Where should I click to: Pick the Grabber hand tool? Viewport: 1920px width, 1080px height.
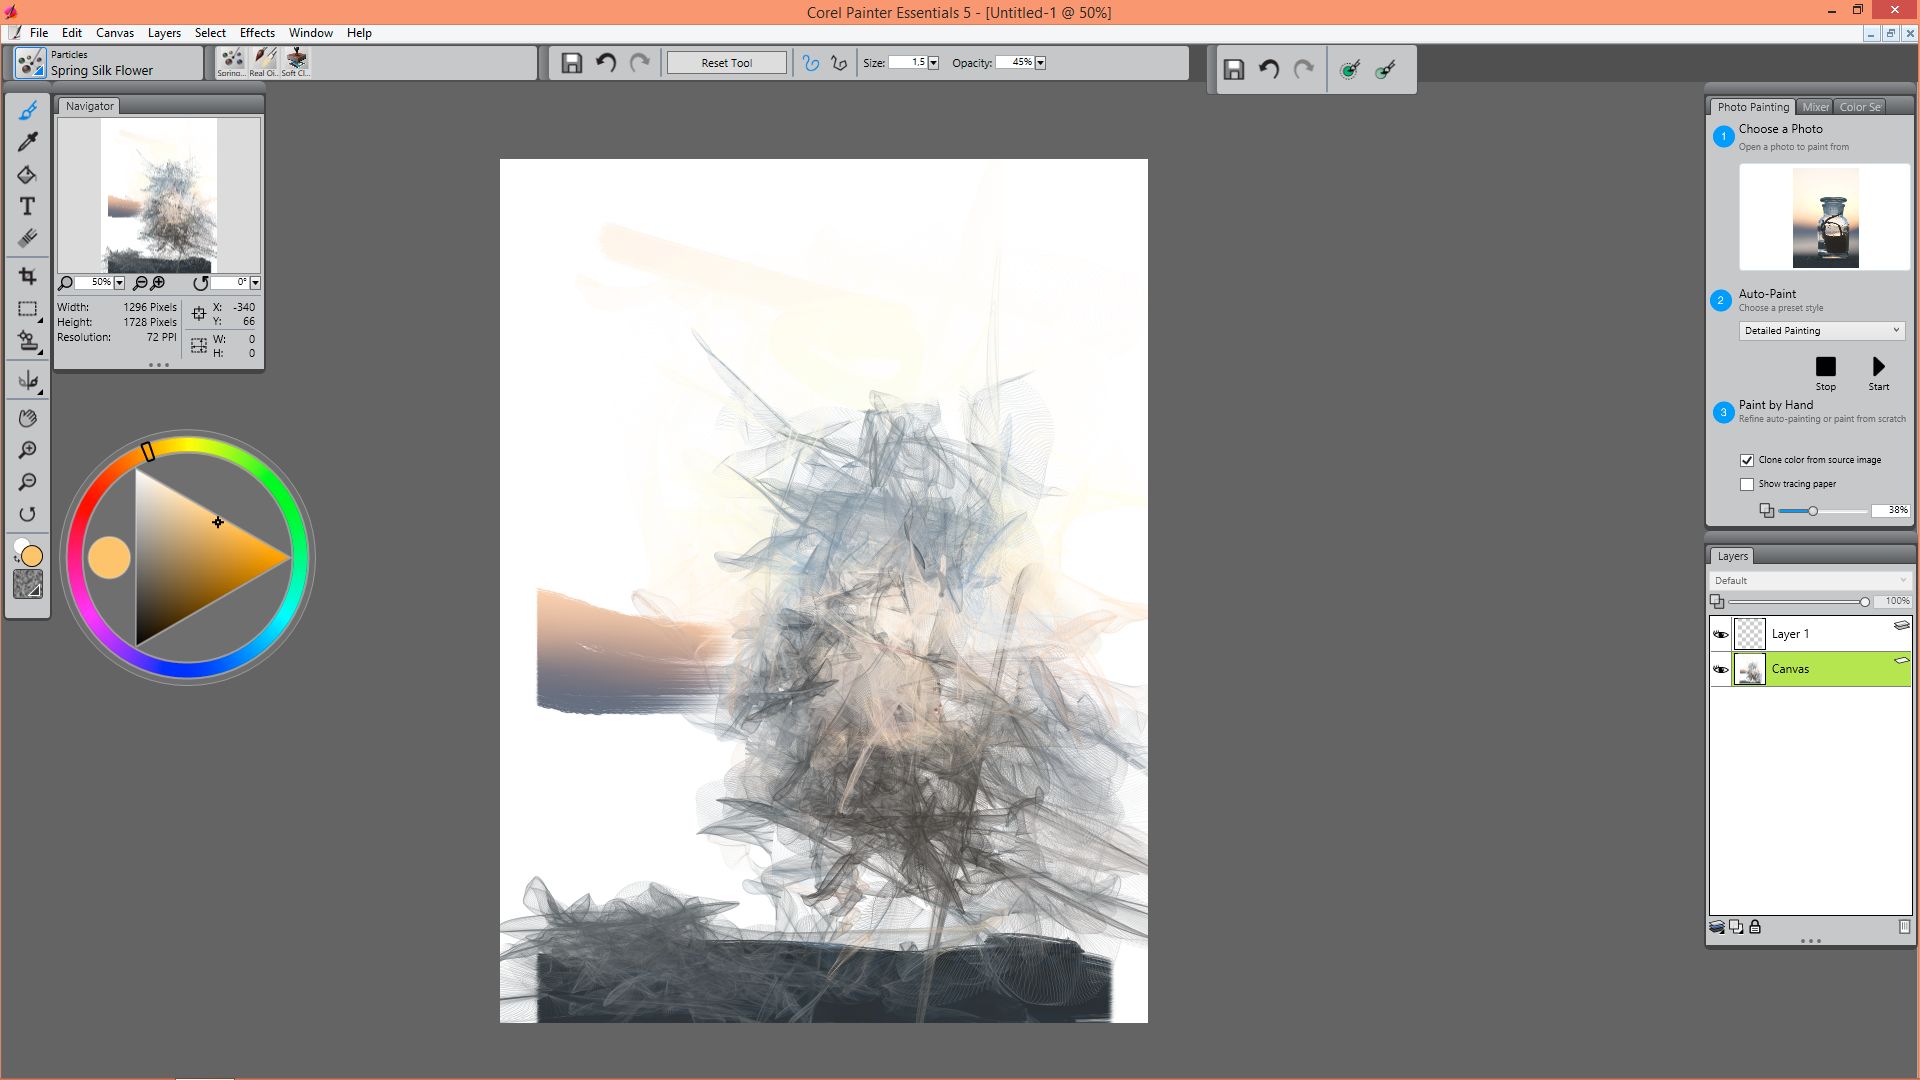[x=27, y=418]
